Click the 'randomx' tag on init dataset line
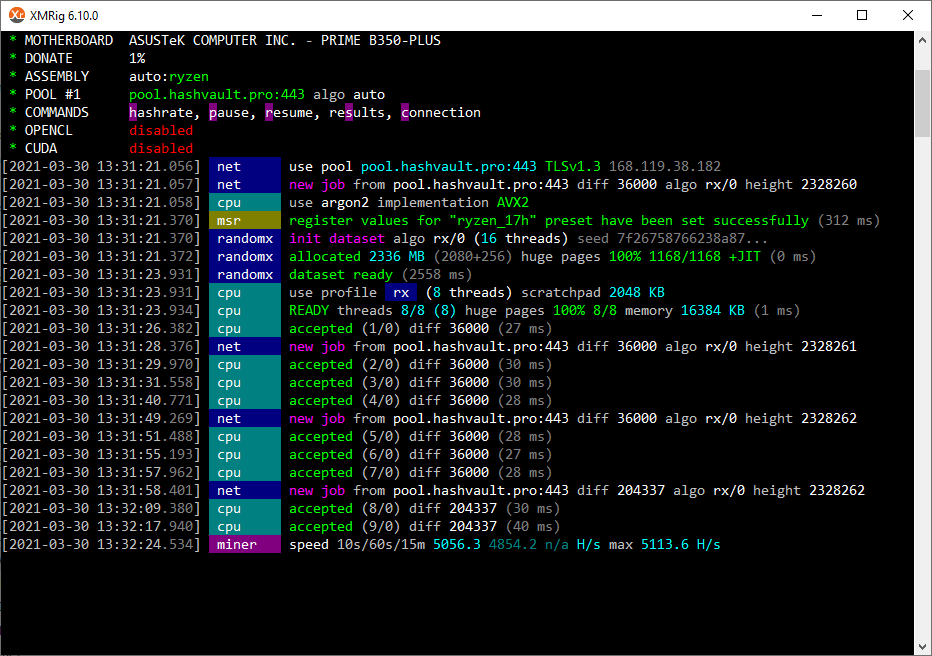 tap(245, 238)
